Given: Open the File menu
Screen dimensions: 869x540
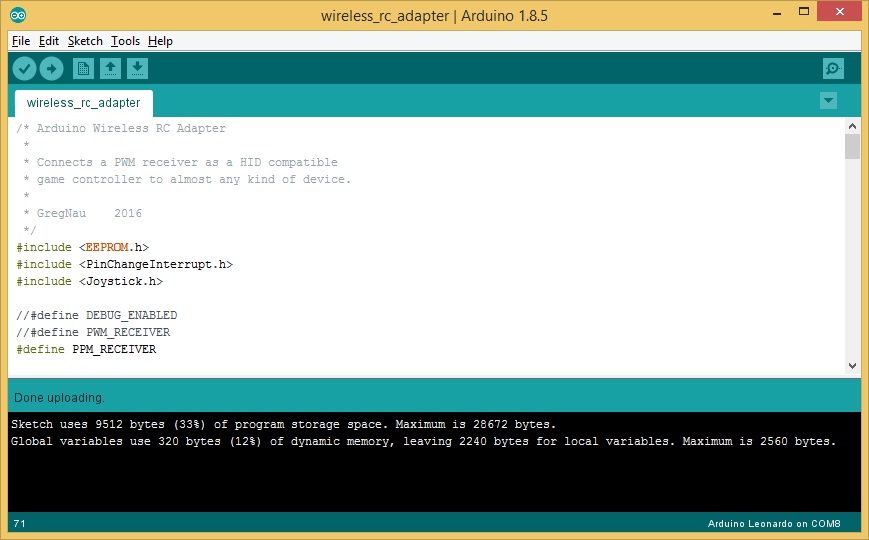Looking at the screenshot, I should (x=21, y=41).
